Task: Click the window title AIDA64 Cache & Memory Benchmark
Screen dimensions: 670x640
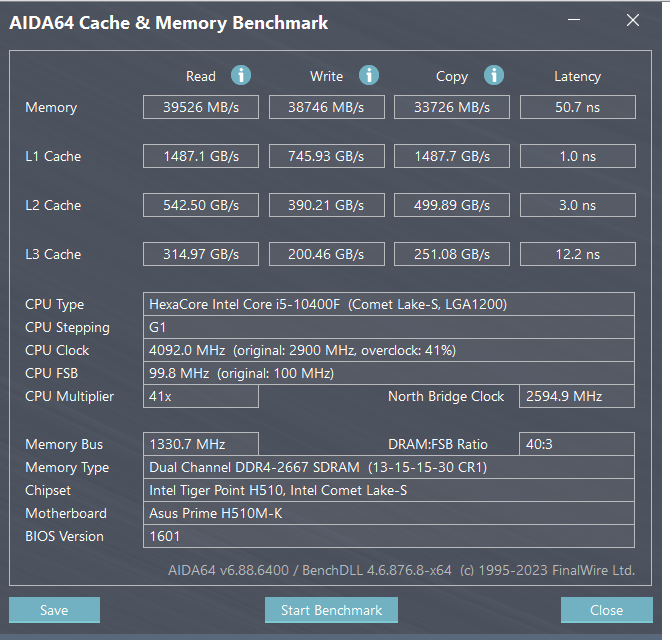Action: [169, 23]
